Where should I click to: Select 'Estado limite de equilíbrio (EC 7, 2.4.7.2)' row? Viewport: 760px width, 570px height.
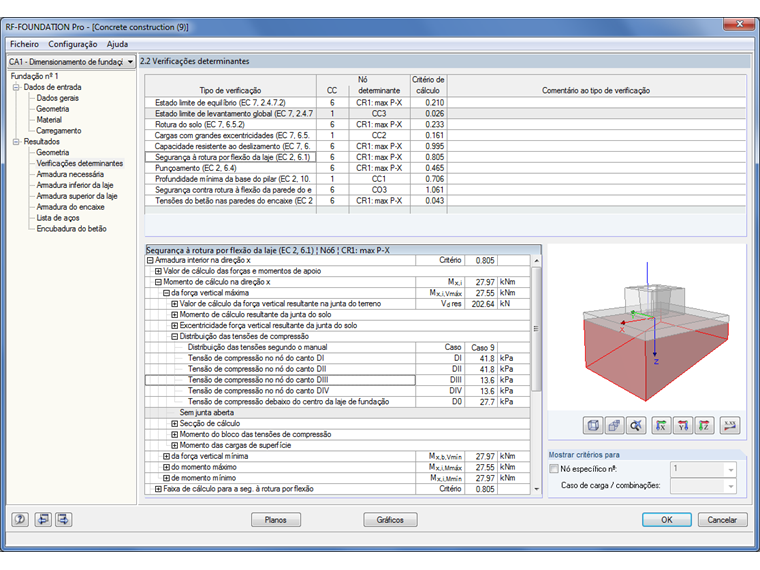coord(445,103)
